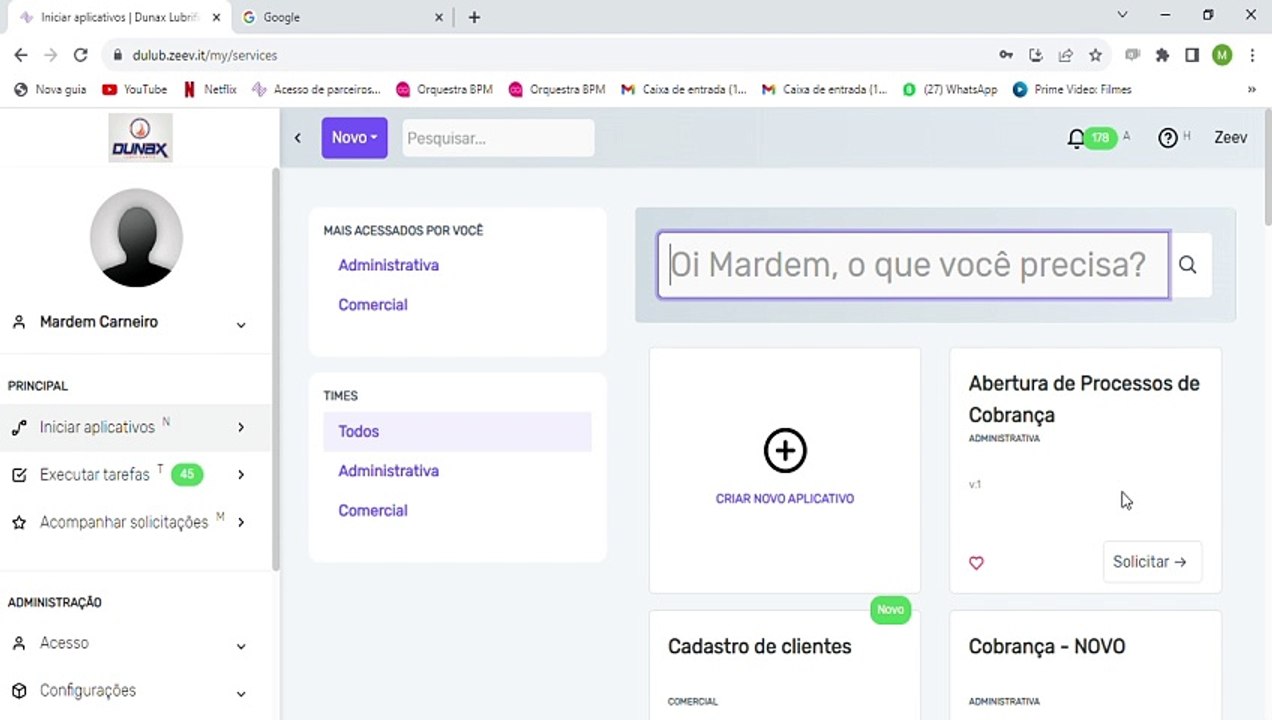Select Todos under Times
Image resolution: width=1272 pixels, height=720 pixels.
pos(457,432)
